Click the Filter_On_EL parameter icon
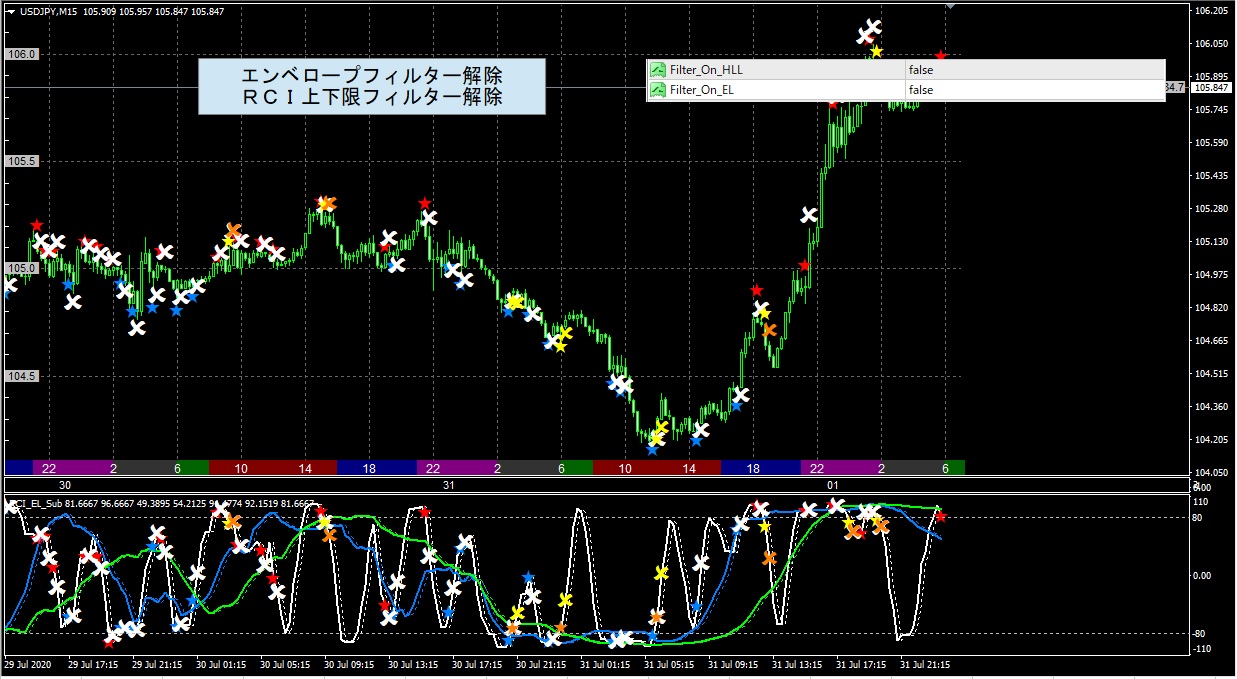The width and height of the screenshot is (1237, 679). 658,90
